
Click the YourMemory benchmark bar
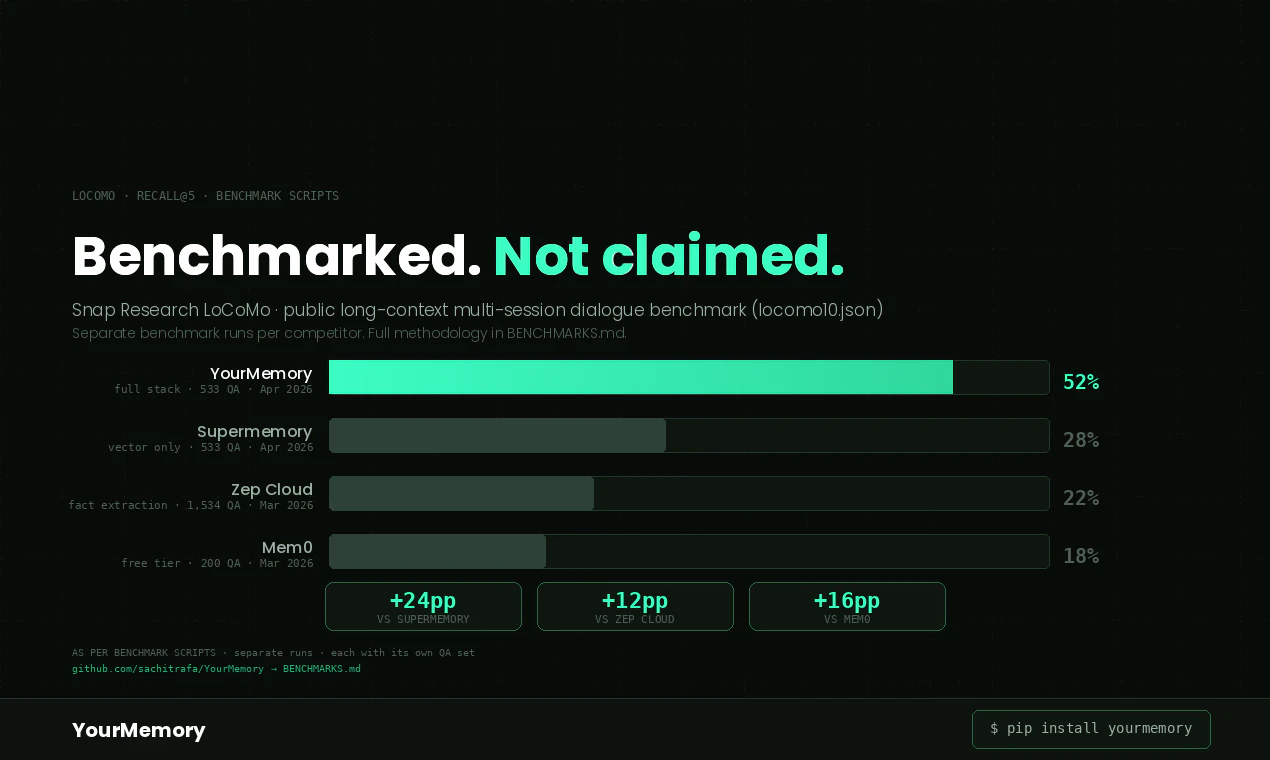point(640,377)
